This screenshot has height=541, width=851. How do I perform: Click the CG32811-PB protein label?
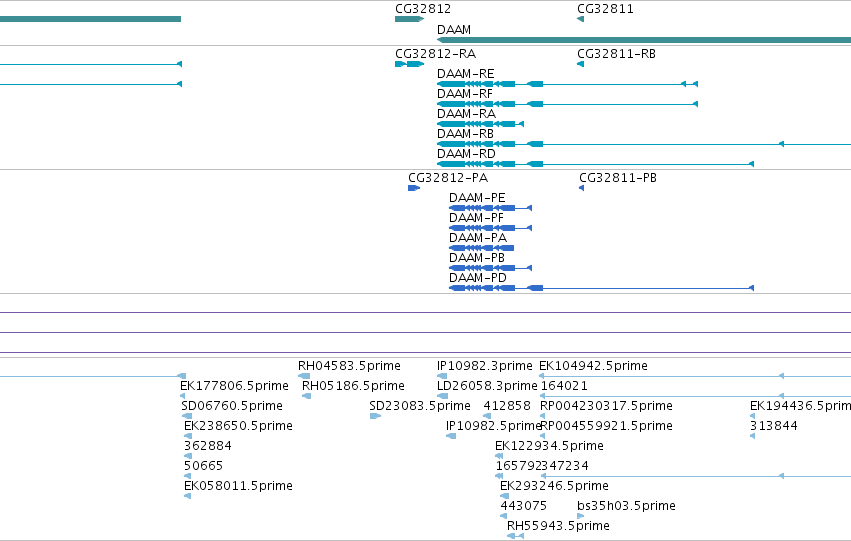(x=618, y=178)
